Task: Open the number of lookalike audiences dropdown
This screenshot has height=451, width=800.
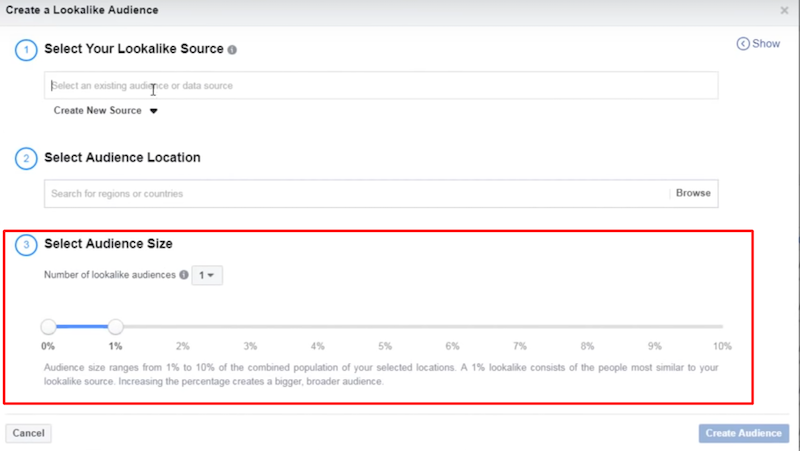Action: coord(207,275)
